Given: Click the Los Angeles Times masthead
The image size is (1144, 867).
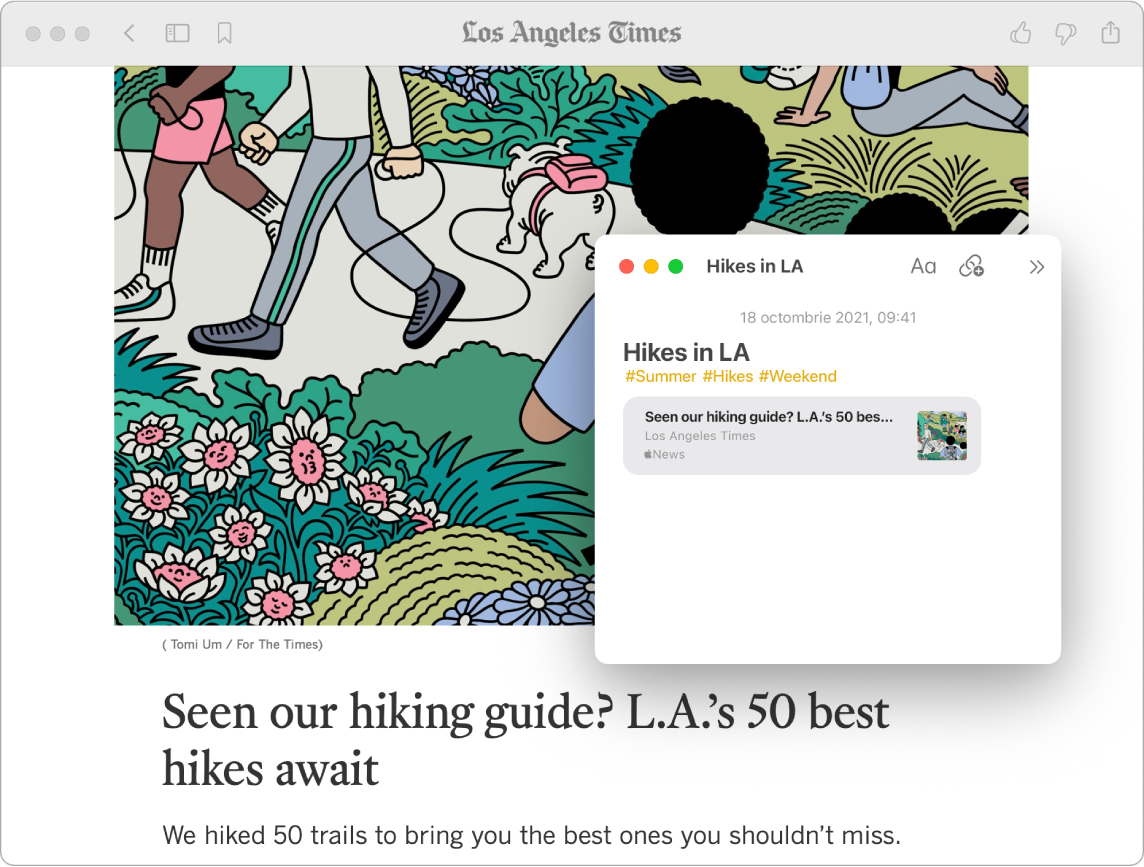Looking at the screenshot, I should coord(572,33).
